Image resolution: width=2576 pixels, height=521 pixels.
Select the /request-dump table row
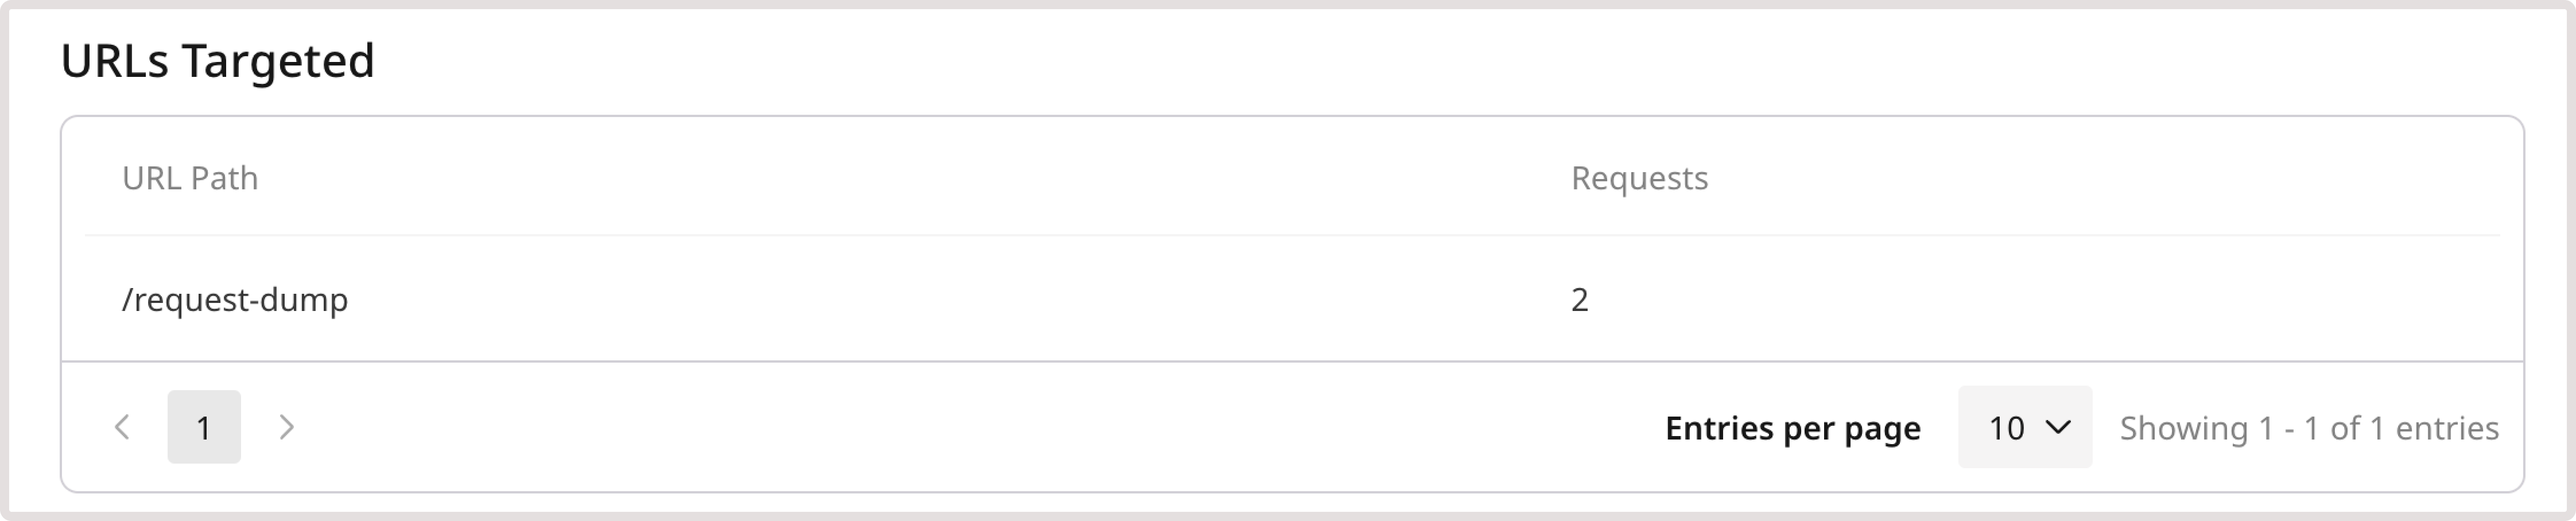tap(800, 298)
